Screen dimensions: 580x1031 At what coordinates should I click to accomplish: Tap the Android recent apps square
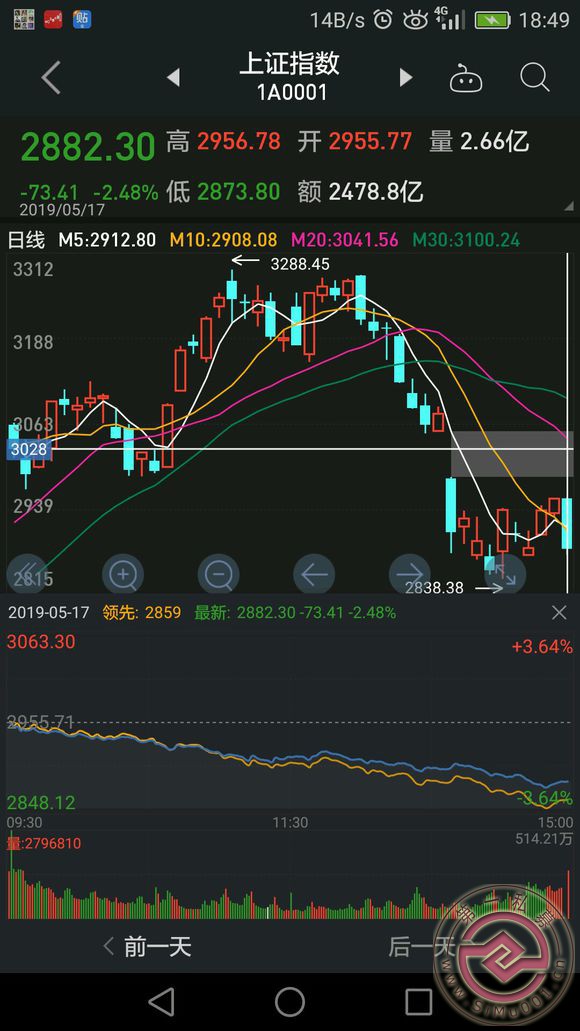[418, 1001]
